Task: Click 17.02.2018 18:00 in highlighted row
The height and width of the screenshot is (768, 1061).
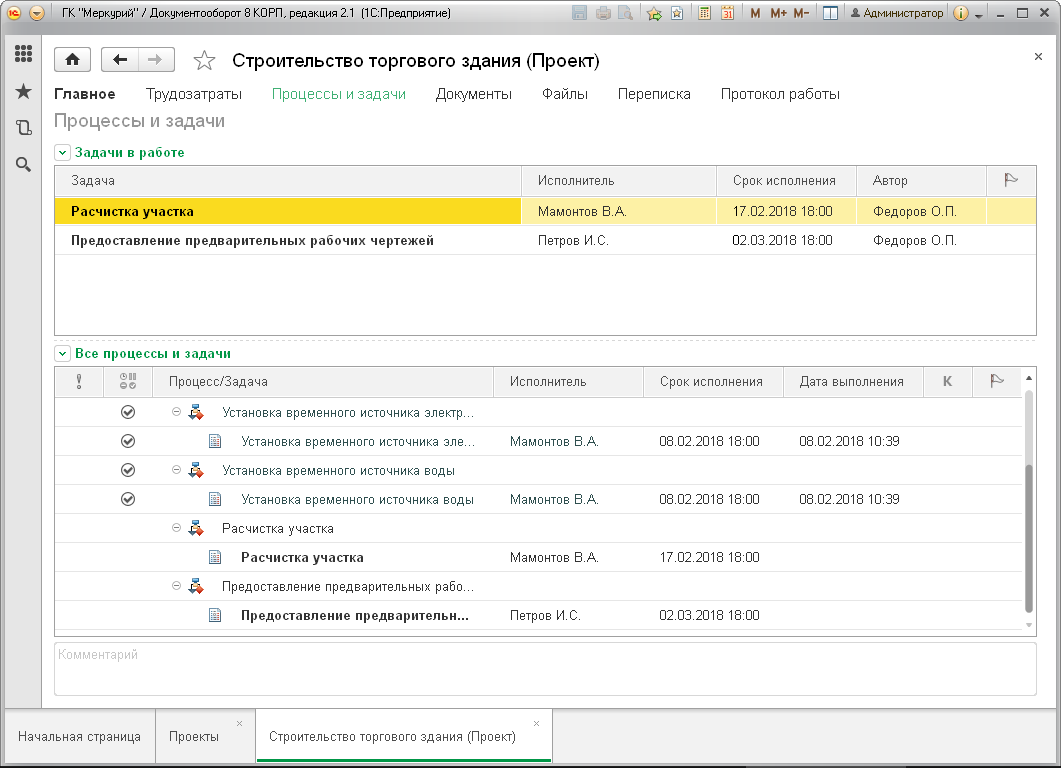Action: point(782,211)
